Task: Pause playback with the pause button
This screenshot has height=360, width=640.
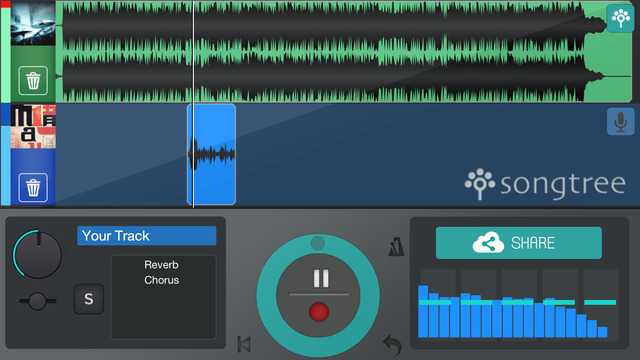Action: click(x=321, y=279)
